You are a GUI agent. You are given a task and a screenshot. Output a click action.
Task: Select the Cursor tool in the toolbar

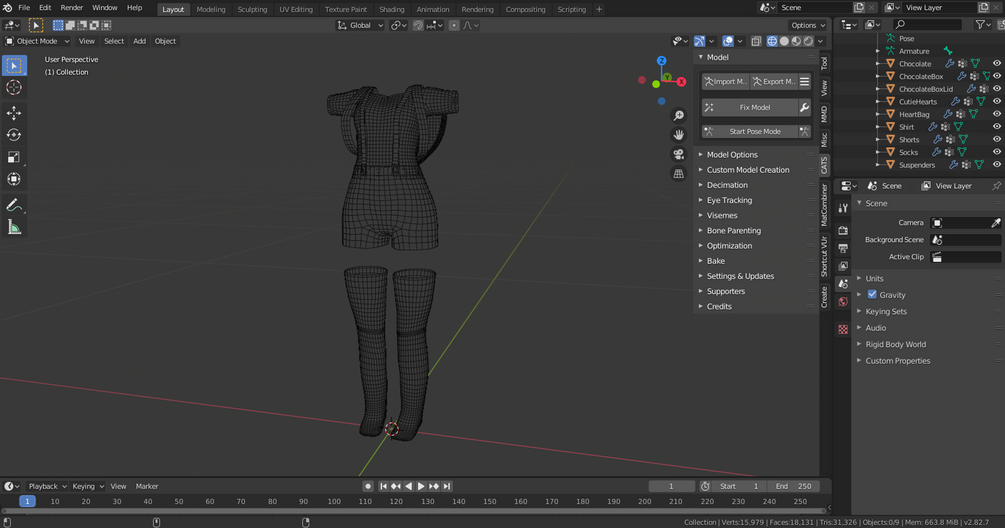coord(14,88)
